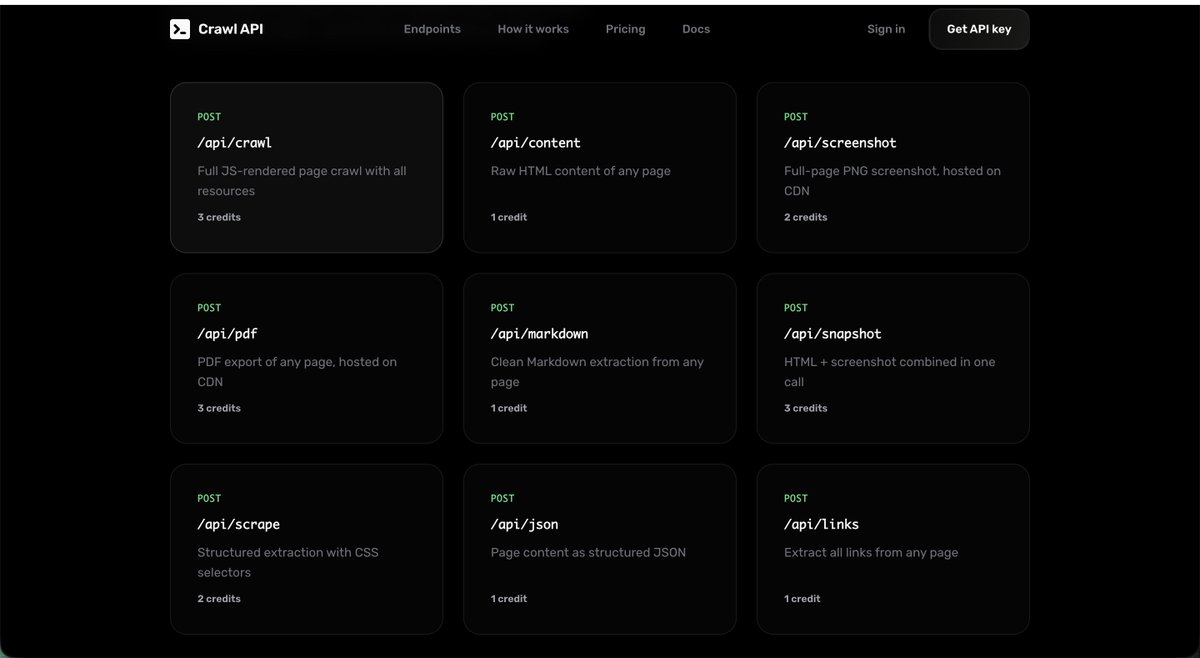Image resolution: width=1200 pixels, height=658 pixels.
Task: Click '2 credits' on /api/scrape card
Action: (x=219, y=599)
